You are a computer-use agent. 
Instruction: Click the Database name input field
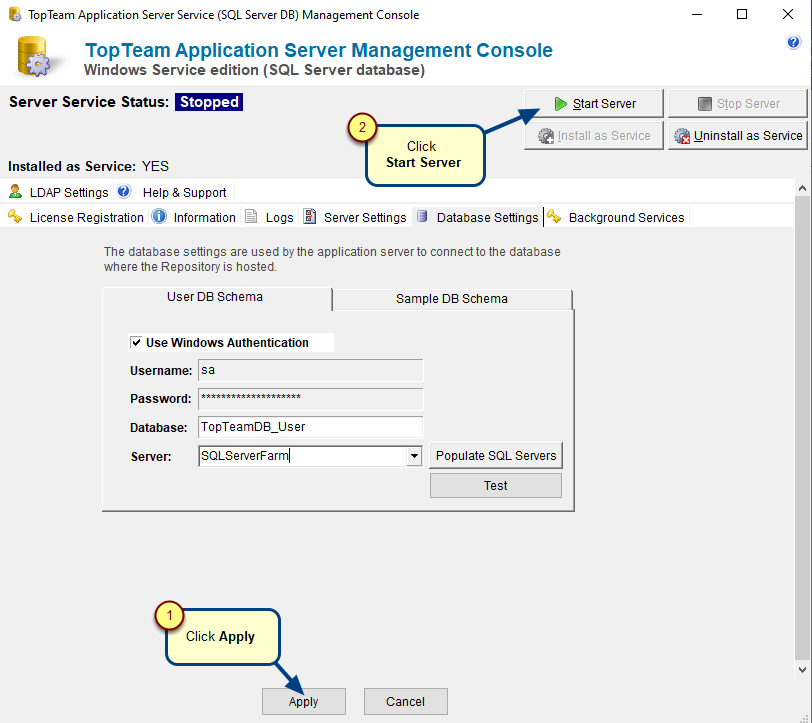coord(311,427)
